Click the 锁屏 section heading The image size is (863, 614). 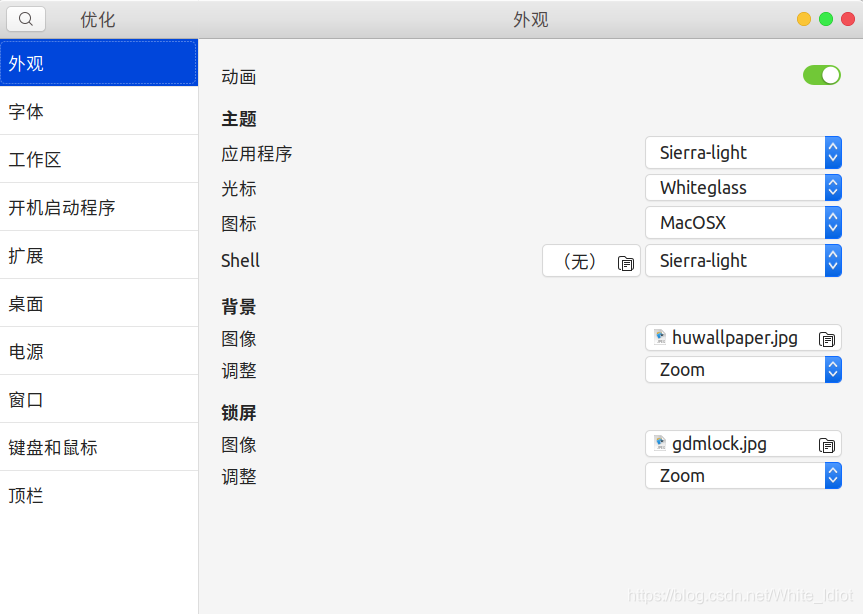tap(239, 413)
